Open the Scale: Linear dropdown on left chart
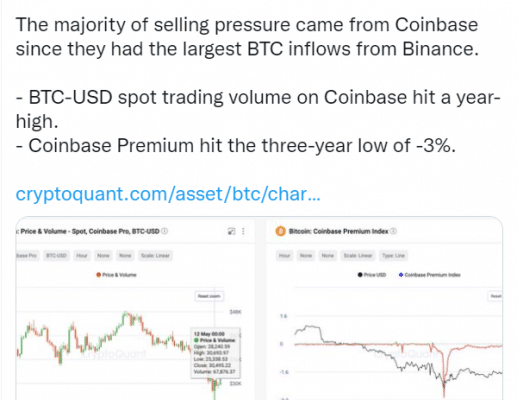Viewport: 517px width, 400px height. (155, 256)
